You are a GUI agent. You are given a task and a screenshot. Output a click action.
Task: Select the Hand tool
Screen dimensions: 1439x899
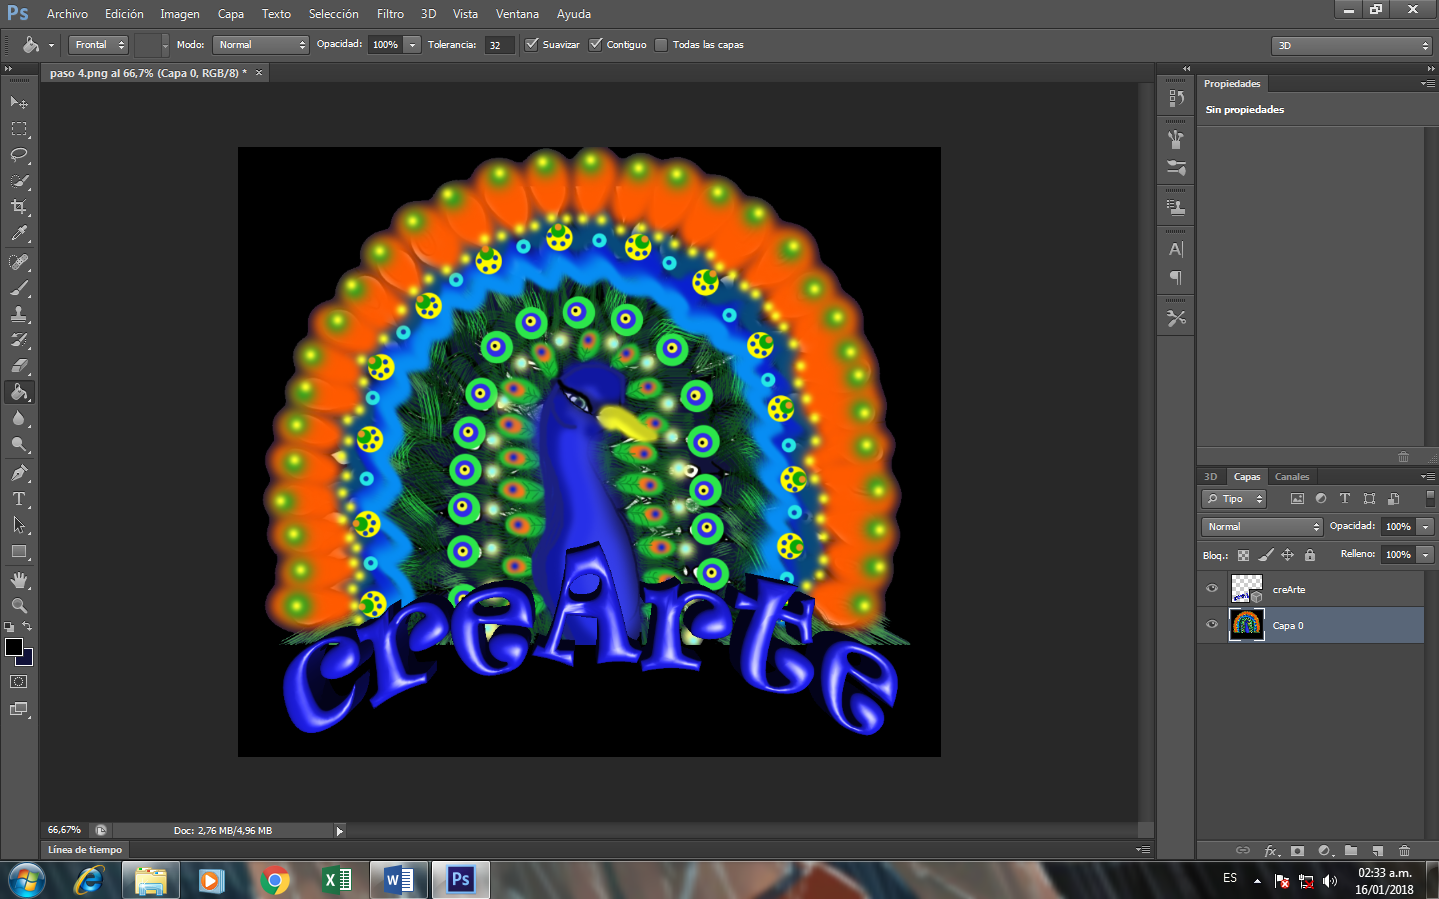(x=19, y=579)
